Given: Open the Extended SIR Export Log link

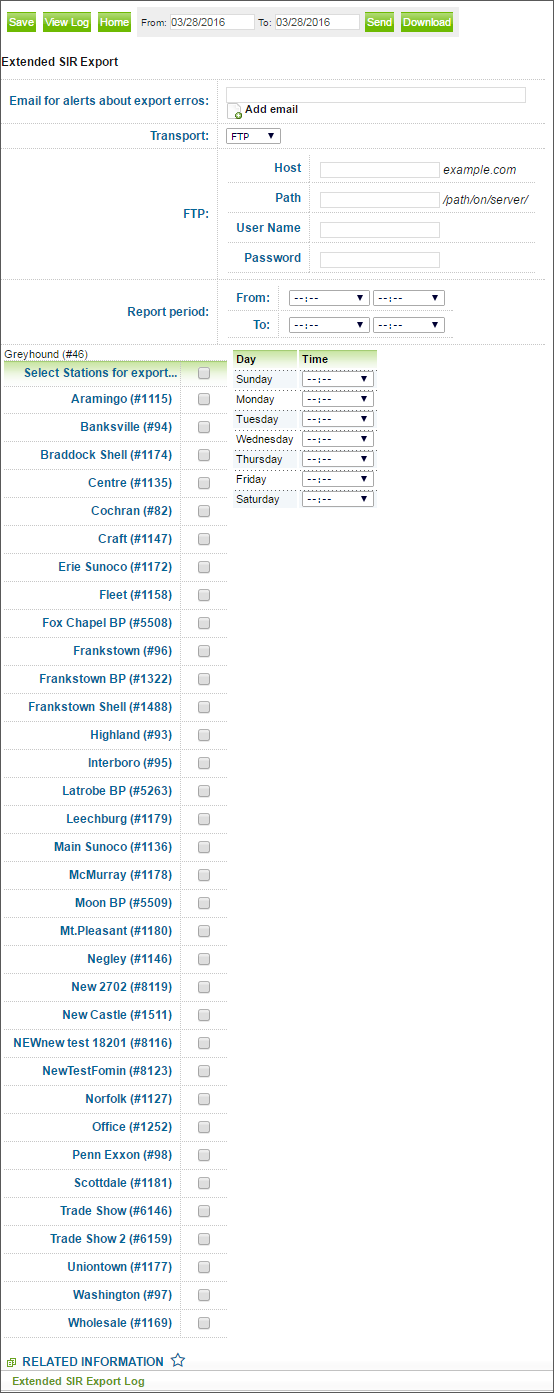Looking at the screenshot, I should [78, 1381].
